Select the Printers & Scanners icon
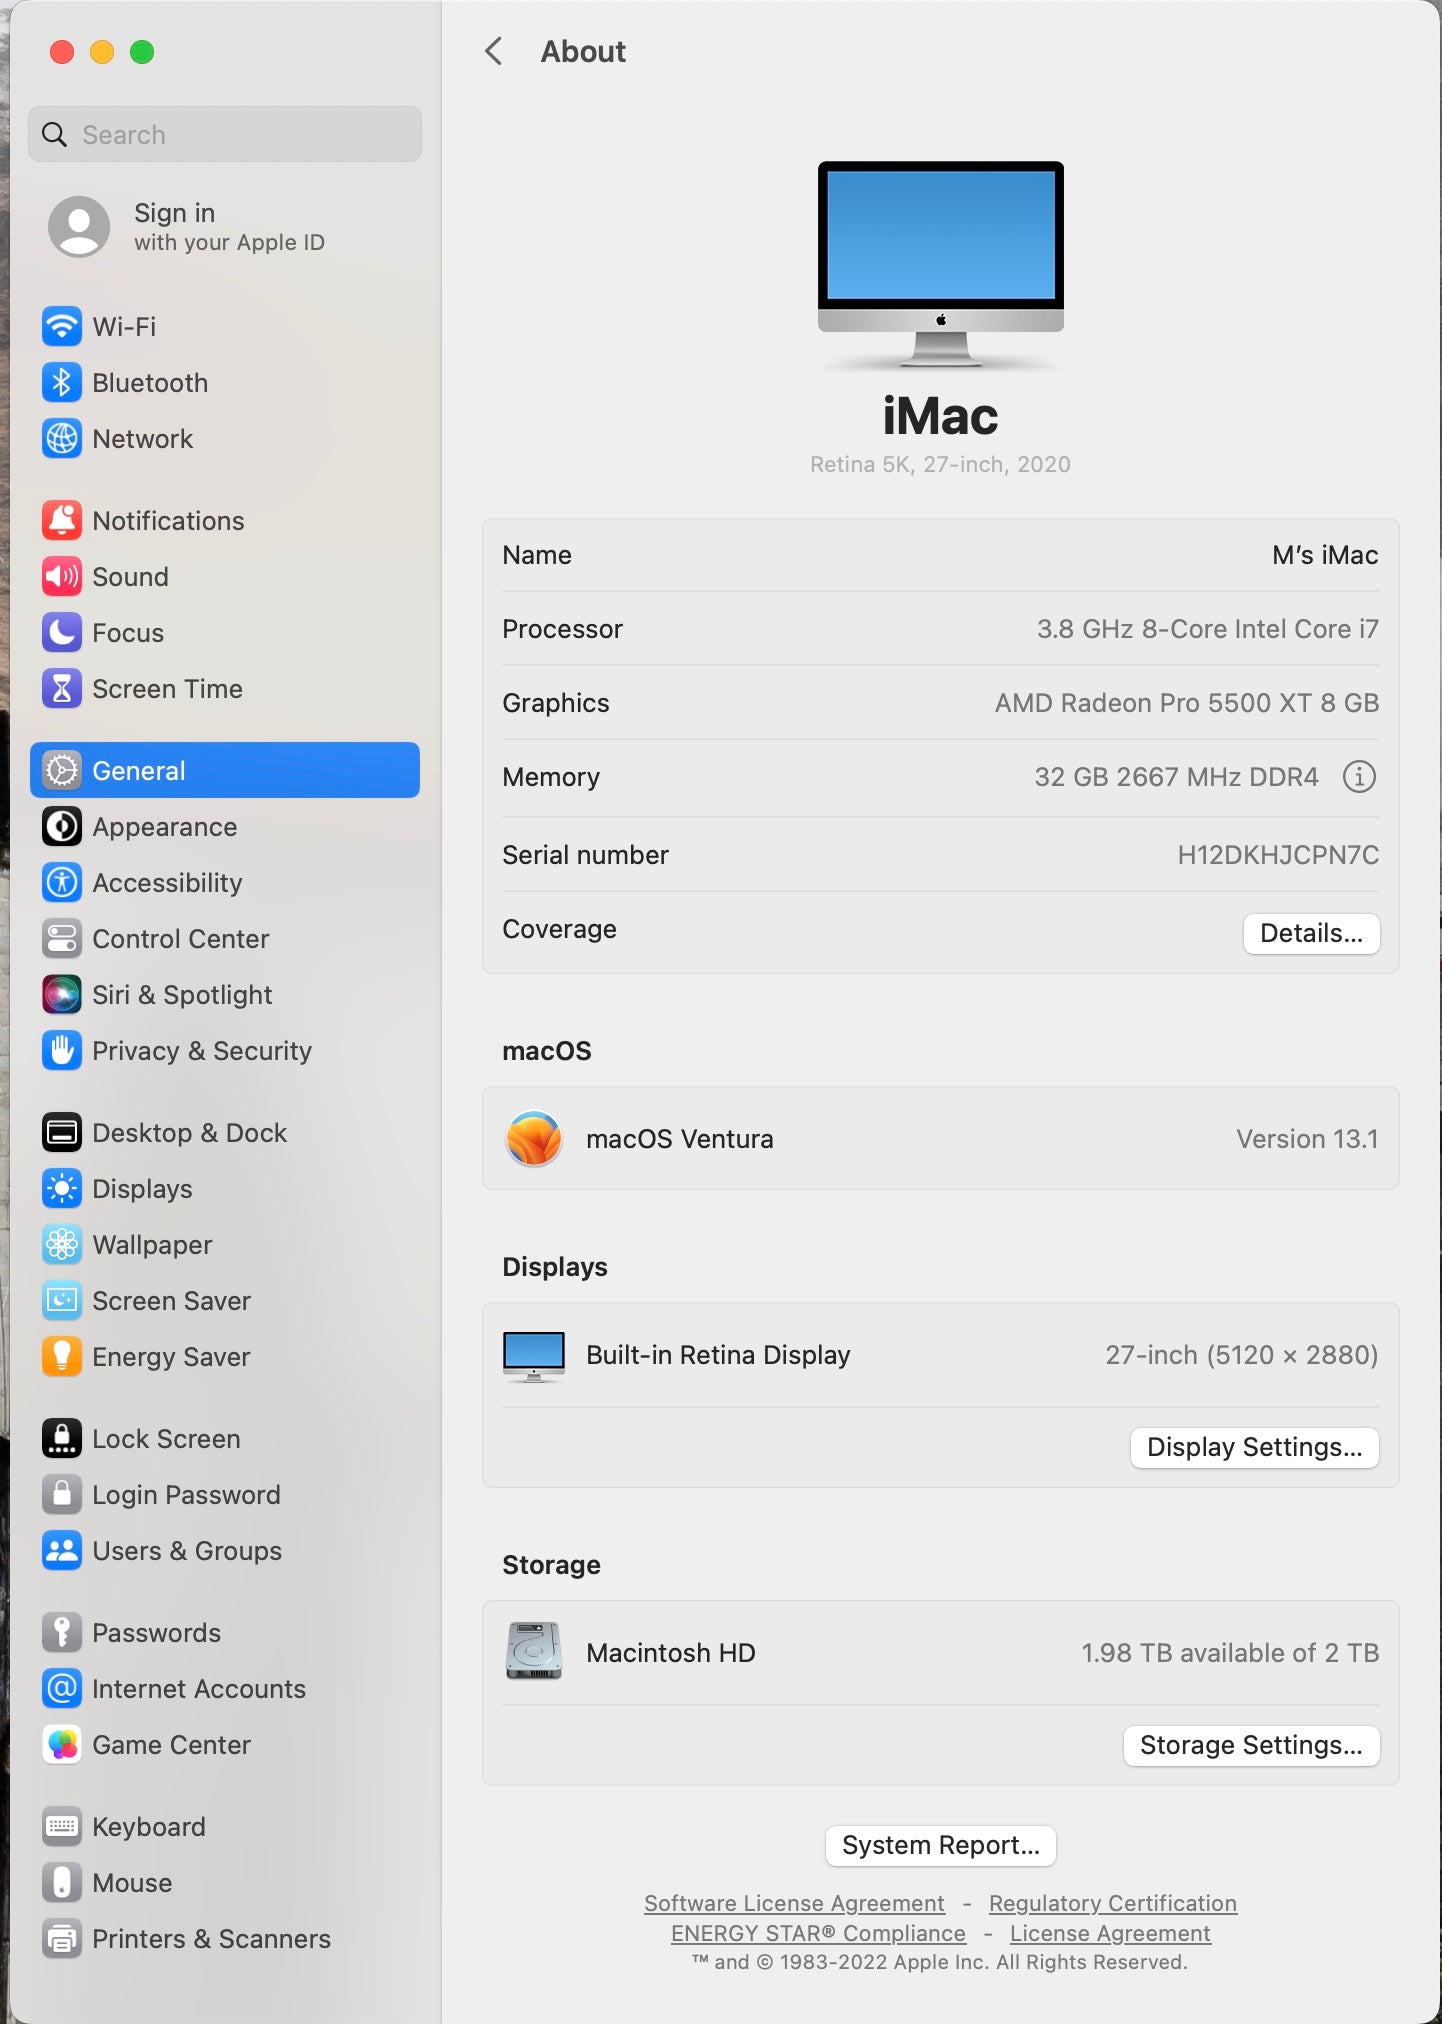 tap(62, 1938)
